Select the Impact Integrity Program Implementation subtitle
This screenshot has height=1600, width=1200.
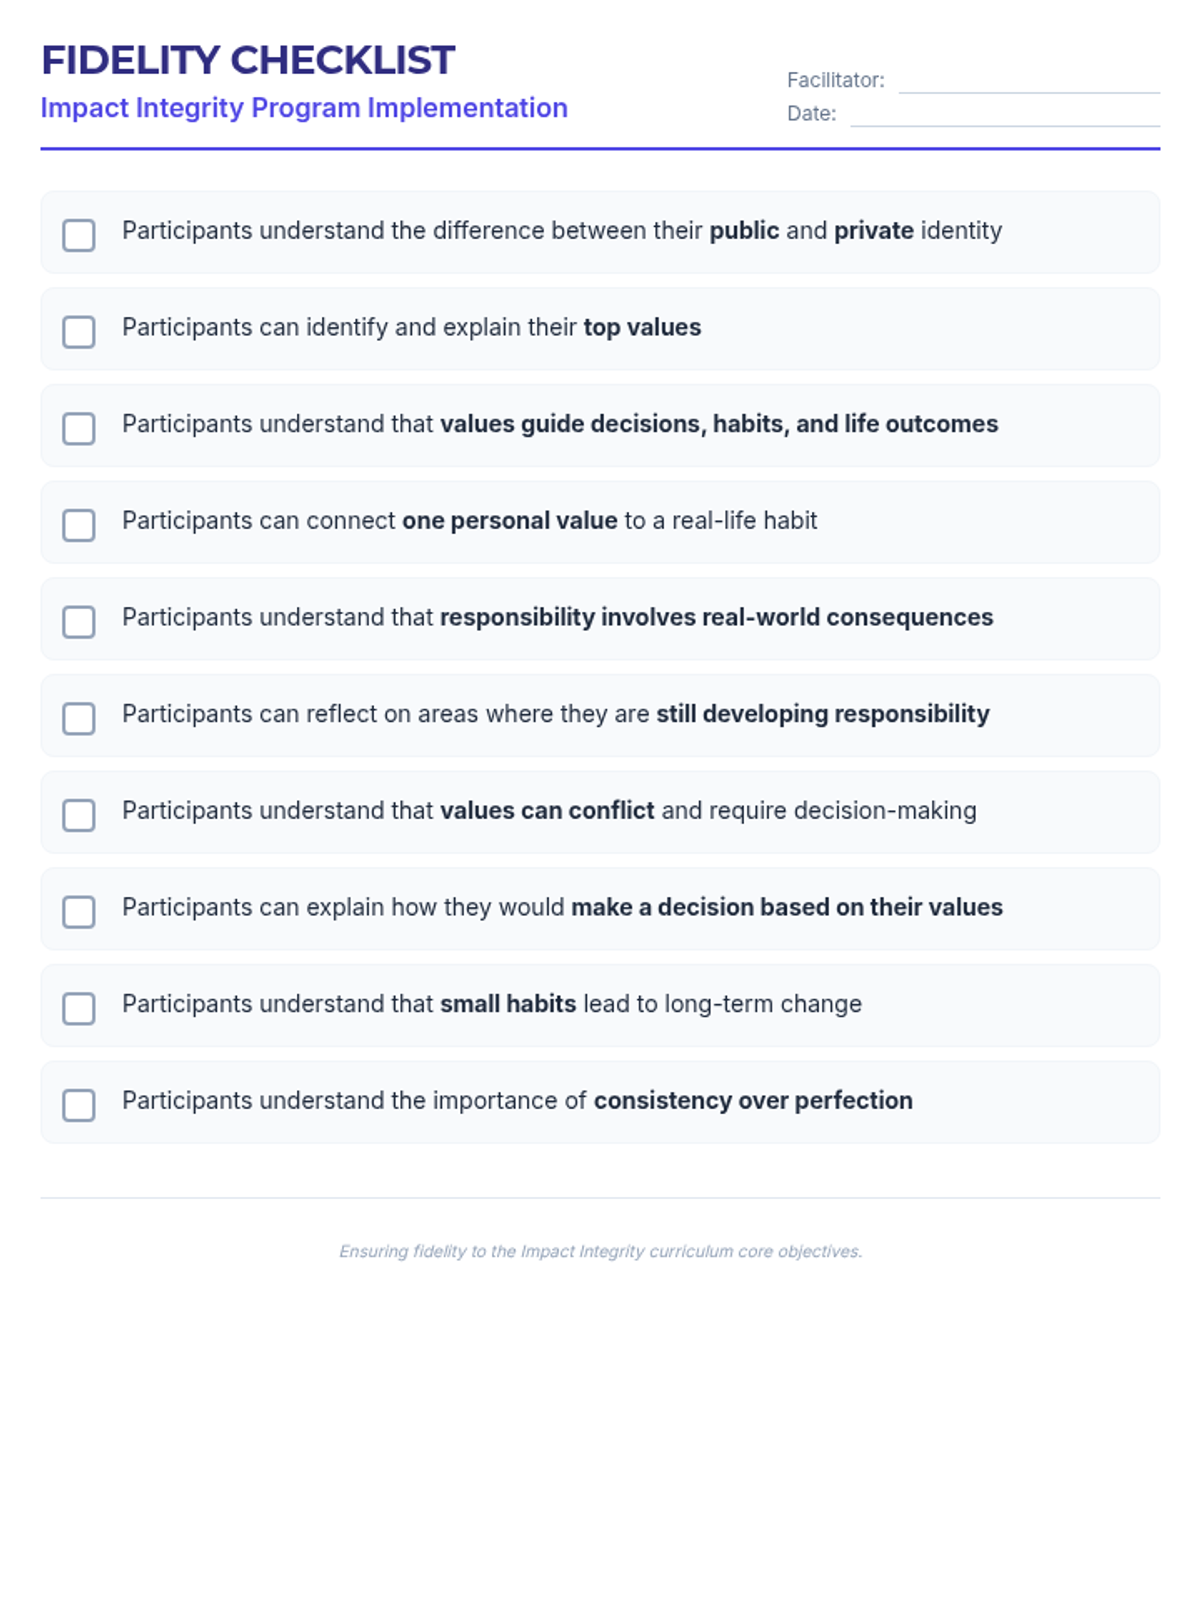pyautogui.click(x=304, y=108)
